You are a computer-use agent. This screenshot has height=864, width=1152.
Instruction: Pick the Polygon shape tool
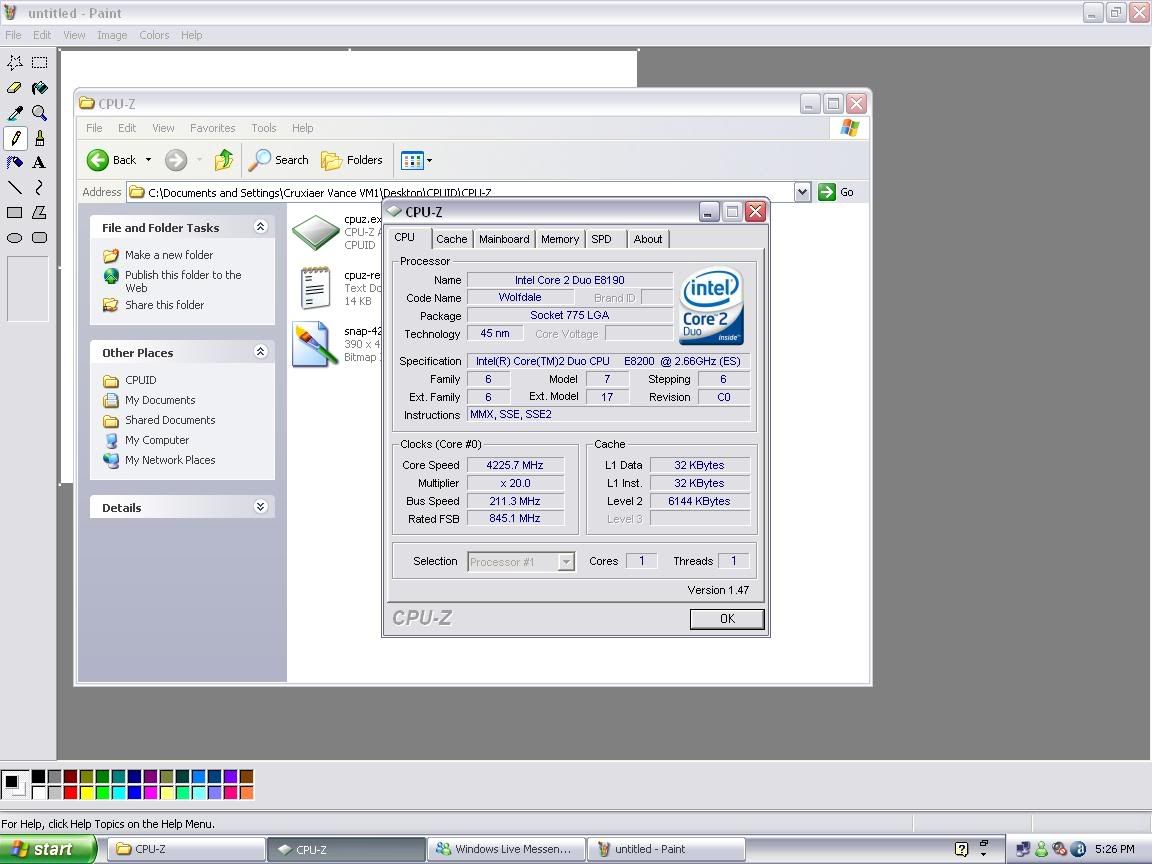[39, 212]
